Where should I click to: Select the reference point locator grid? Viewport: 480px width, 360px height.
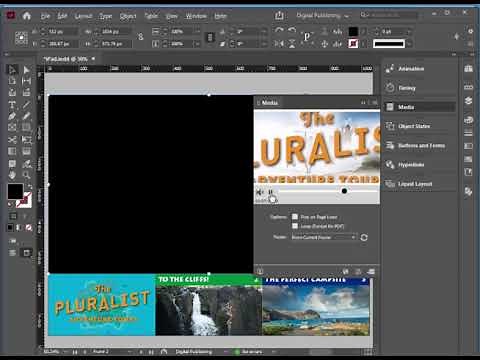[21, 38]
